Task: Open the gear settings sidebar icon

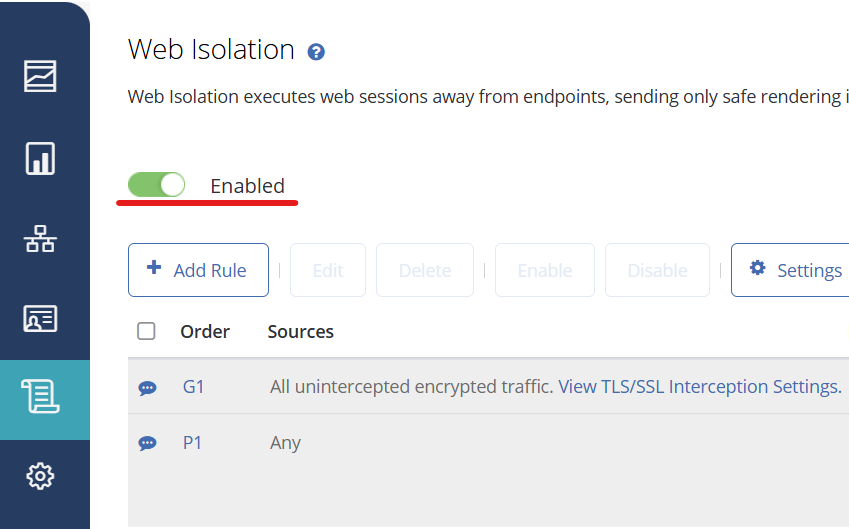Action: (x=41, y=477)
